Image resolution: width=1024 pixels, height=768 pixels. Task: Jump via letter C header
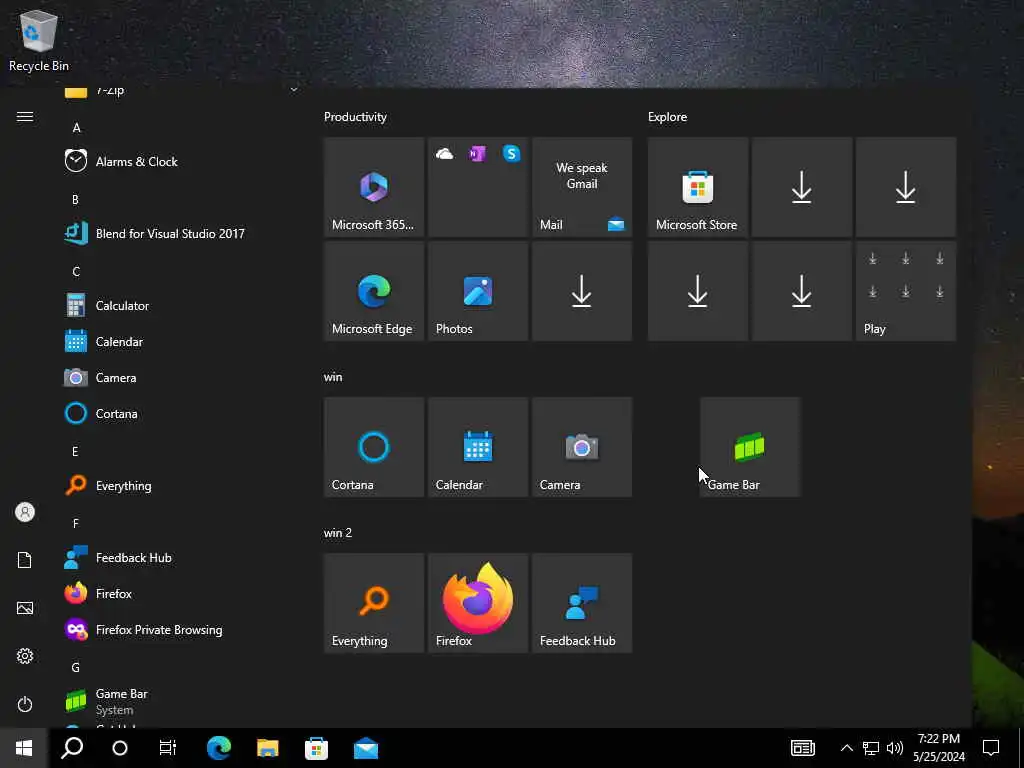coord(76,272)
